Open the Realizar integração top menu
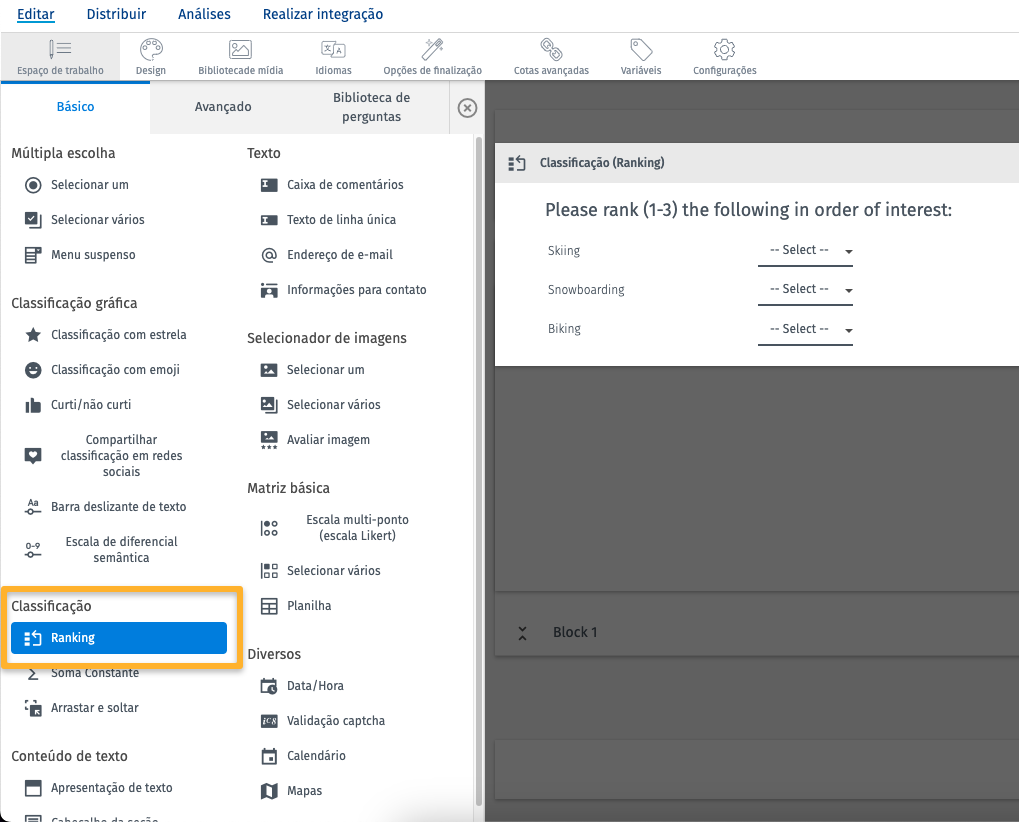The image size is (1019, 822). pyautogui.click(x=323, y=14)
